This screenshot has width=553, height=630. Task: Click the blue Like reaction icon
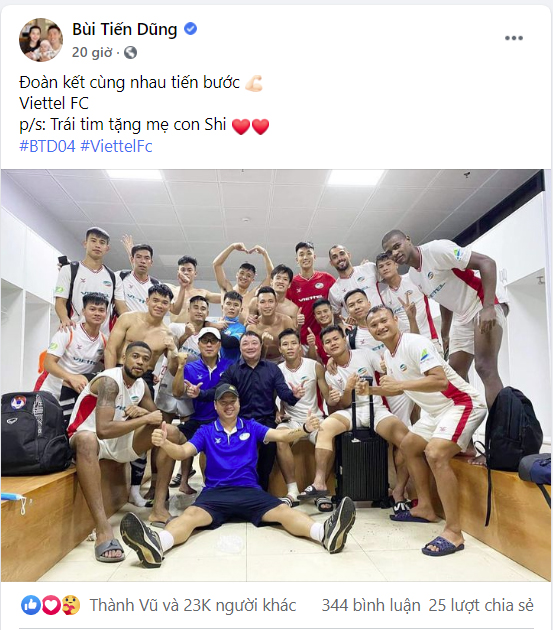click(31, 605)
